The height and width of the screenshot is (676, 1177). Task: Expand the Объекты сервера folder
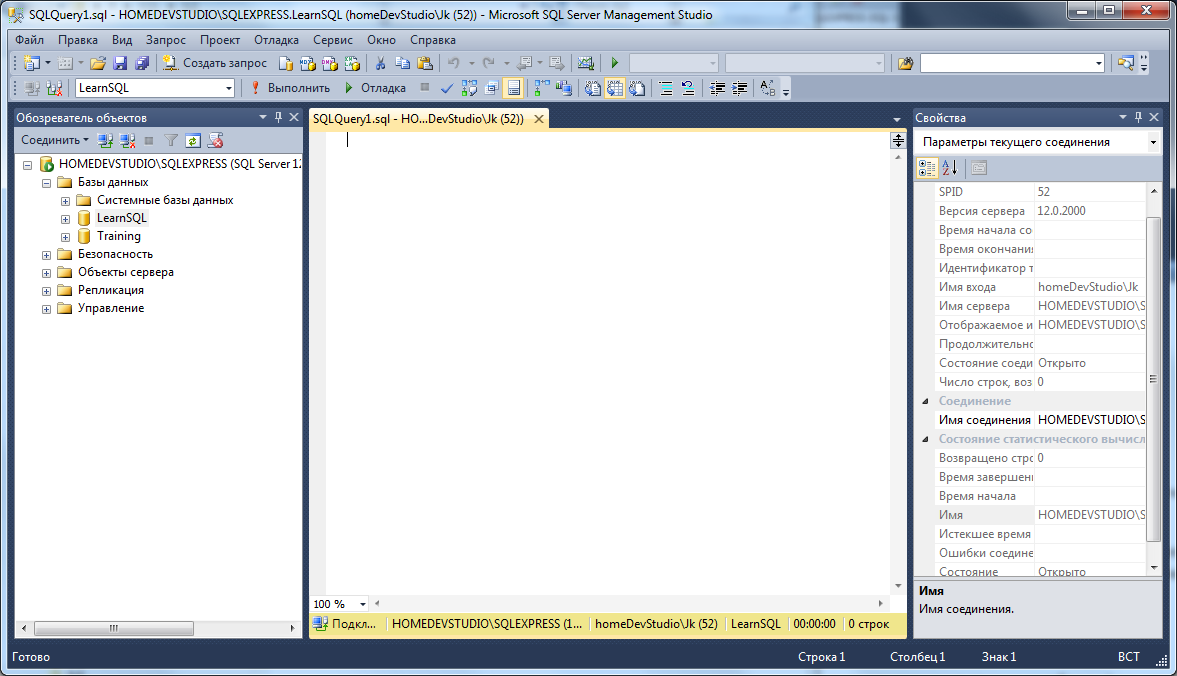coord(47,273)
